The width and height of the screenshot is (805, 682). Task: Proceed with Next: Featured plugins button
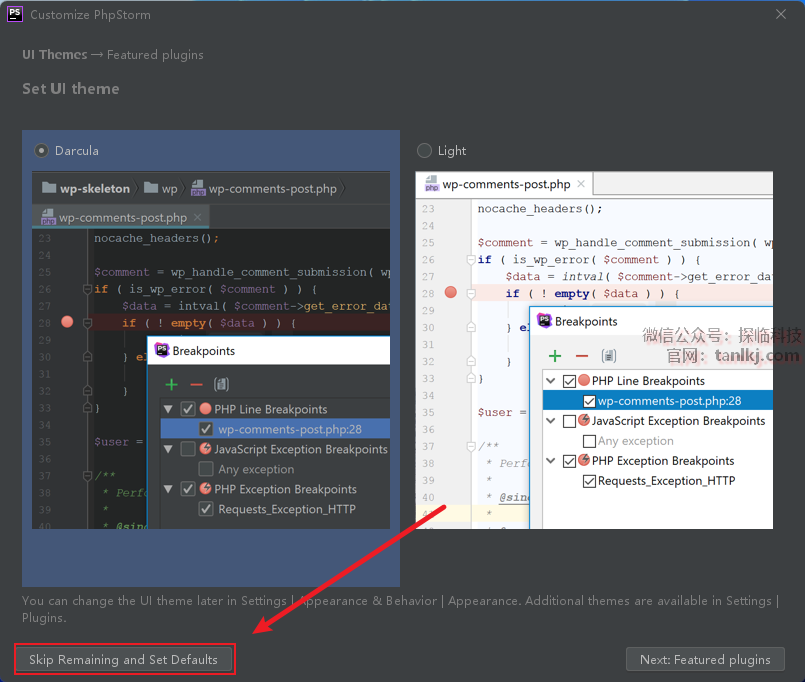click(705, 660)
